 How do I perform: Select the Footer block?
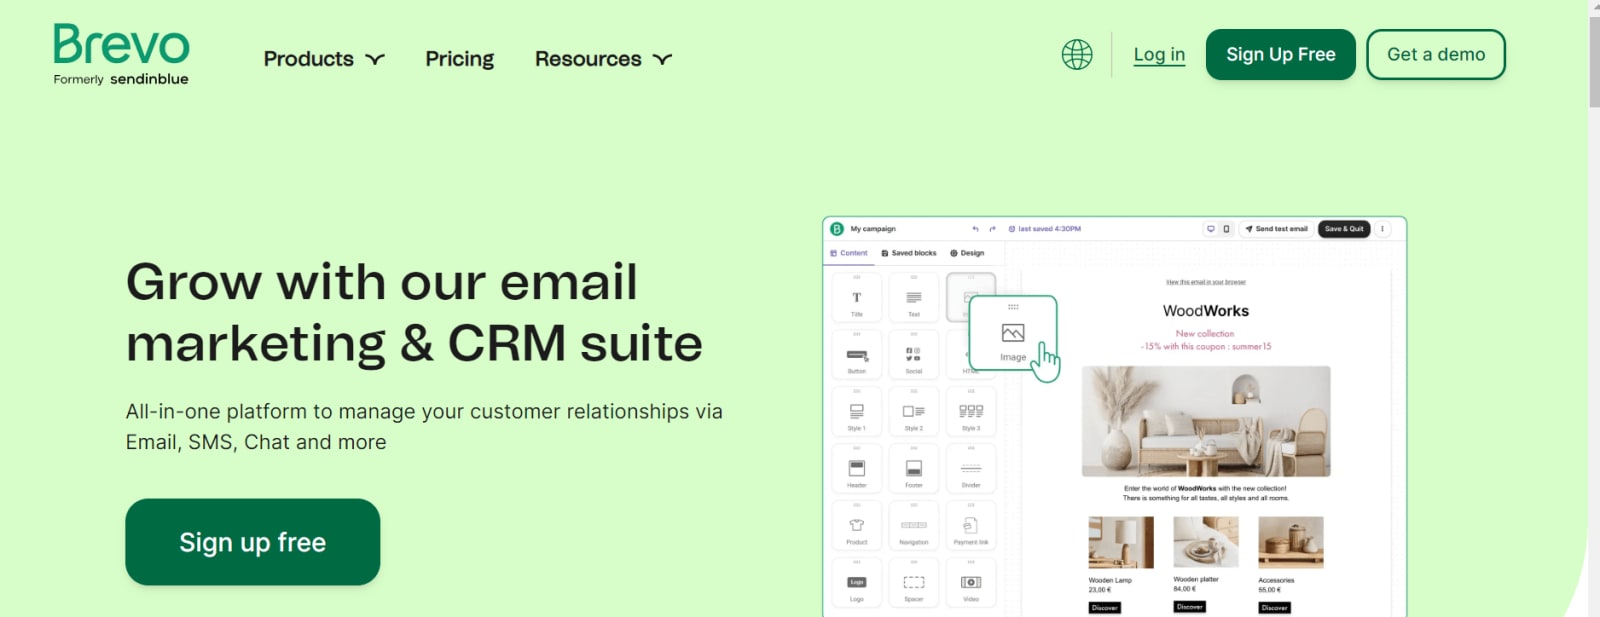click(914, 469)
